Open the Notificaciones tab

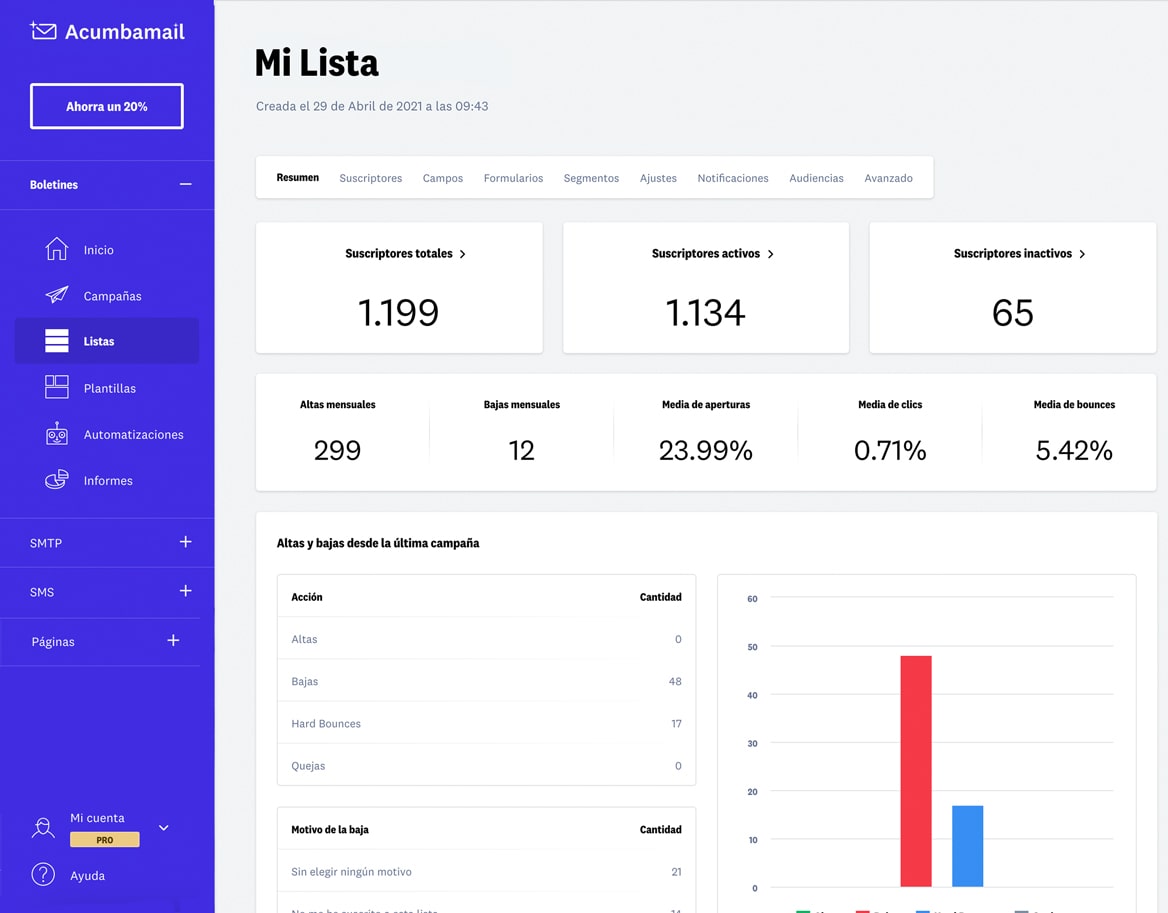click(733, 177)
